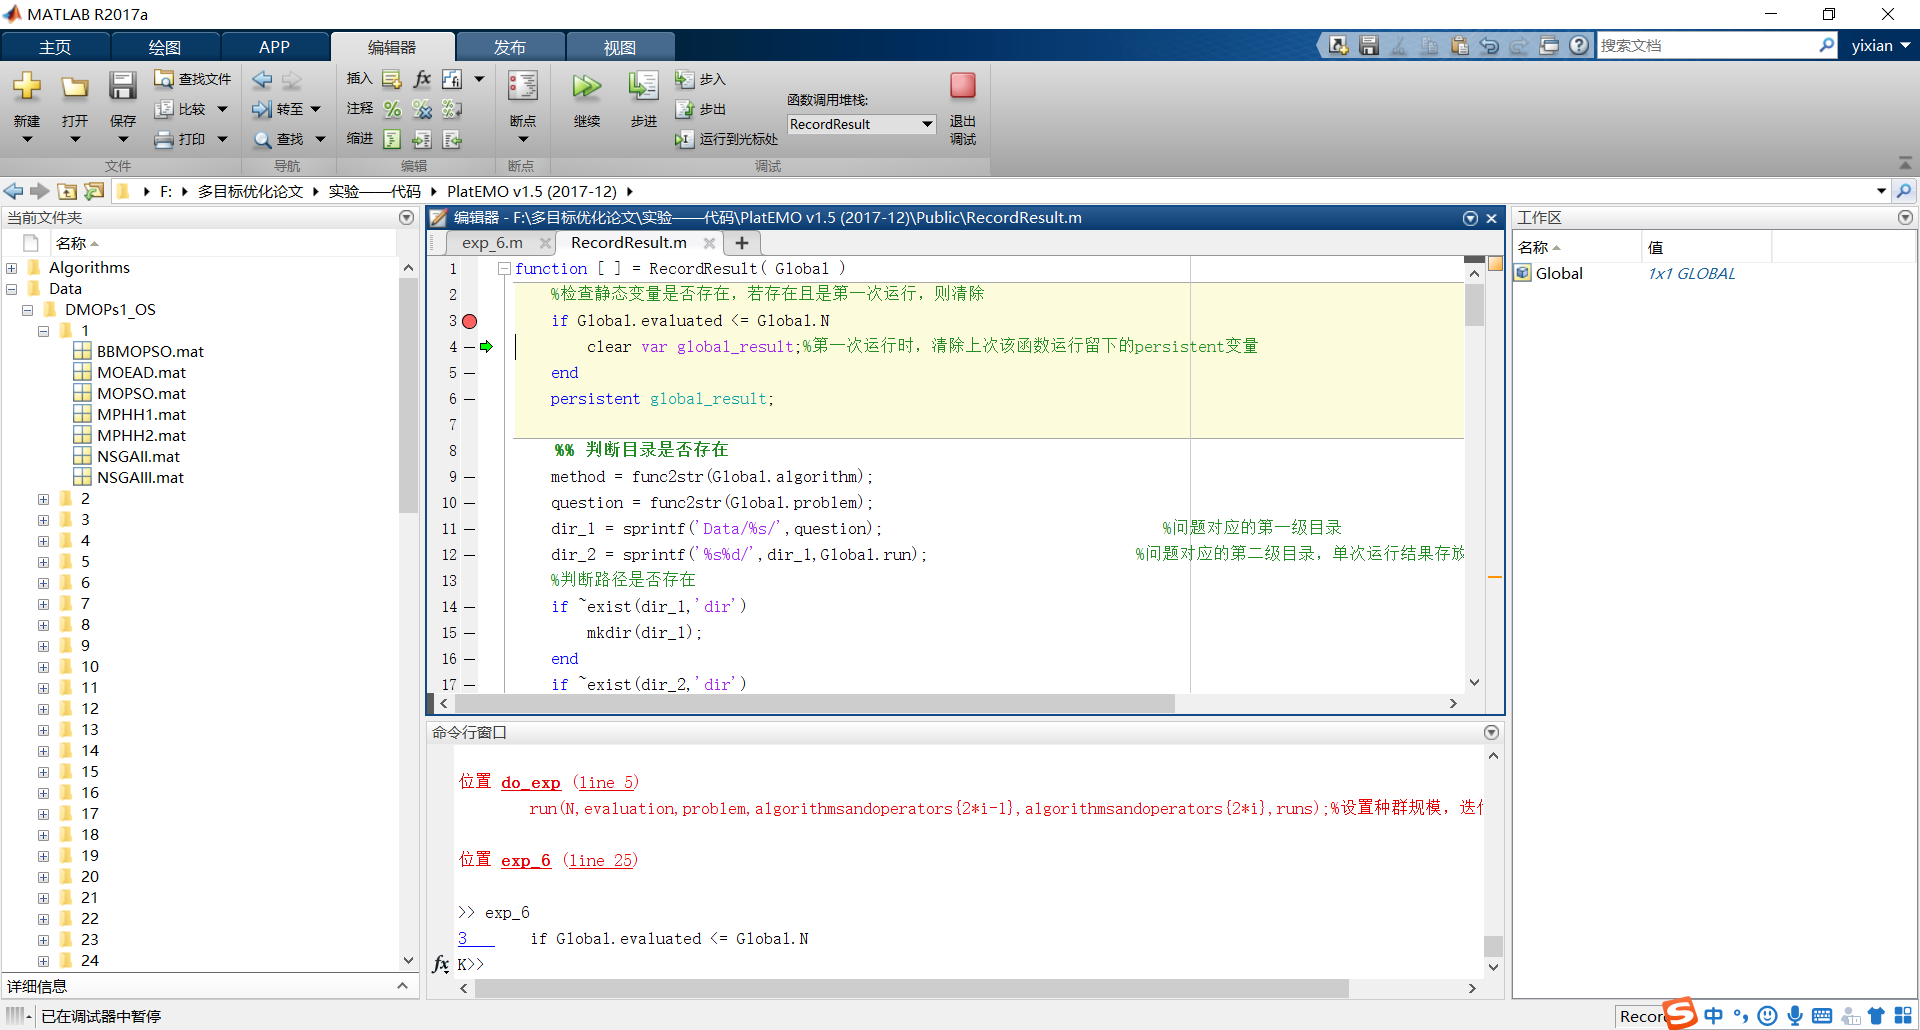Toggle the breakpoint on line 3

coord(469,321)
